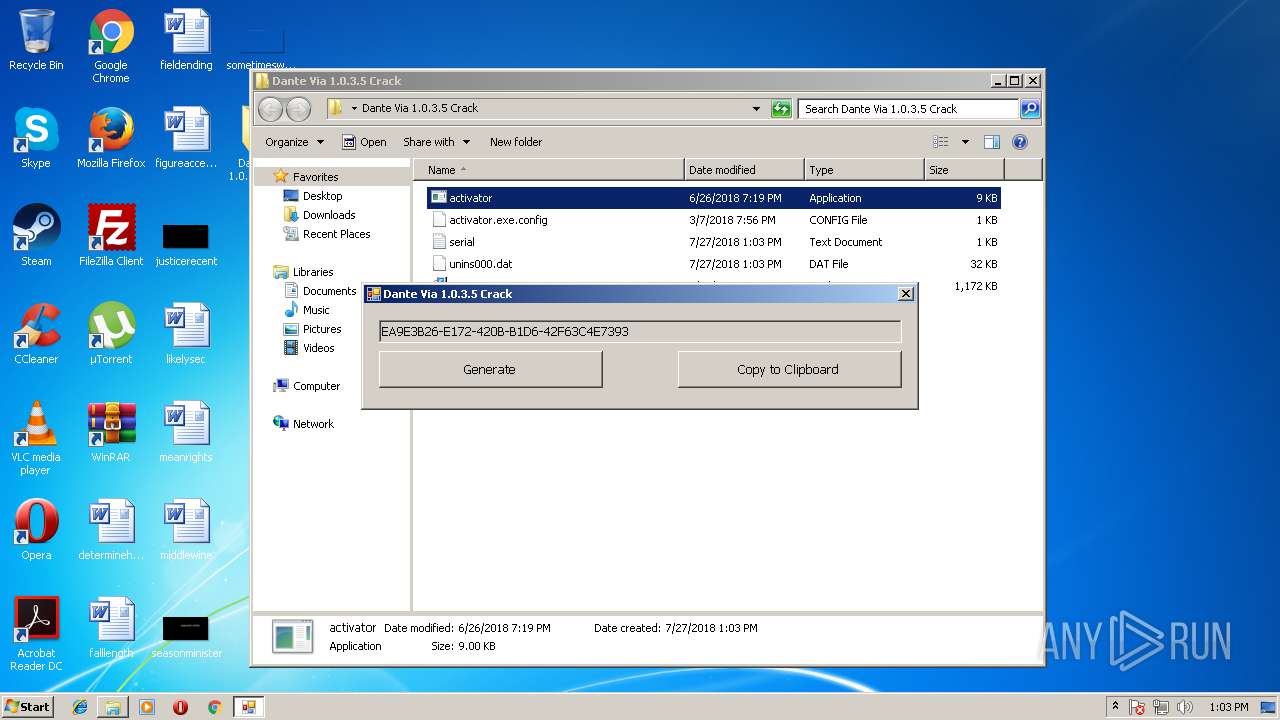Click the address bar refresh icon
The height and width of the screenshot is (720, 1280).
click(781, 109)
